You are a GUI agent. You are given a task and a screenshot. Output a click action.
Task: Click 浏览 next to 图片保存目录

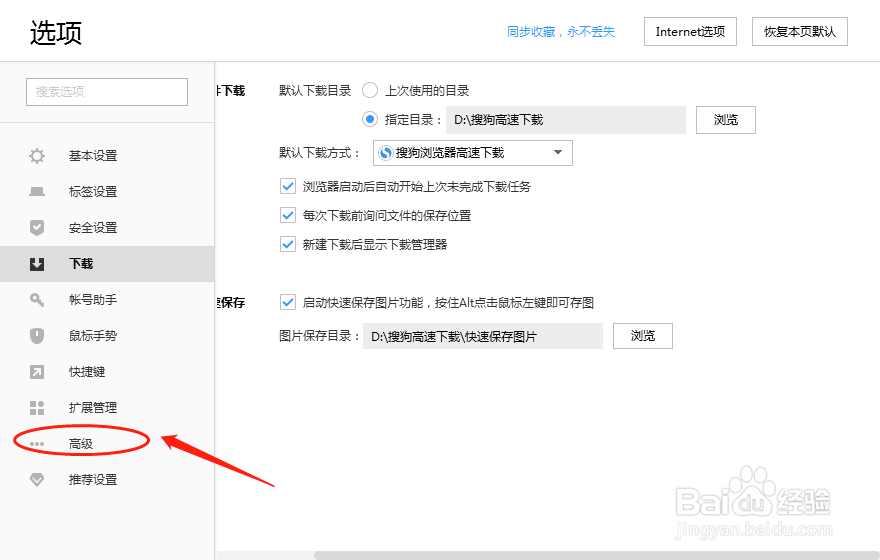pyautogui.click(x=643, y=336)
